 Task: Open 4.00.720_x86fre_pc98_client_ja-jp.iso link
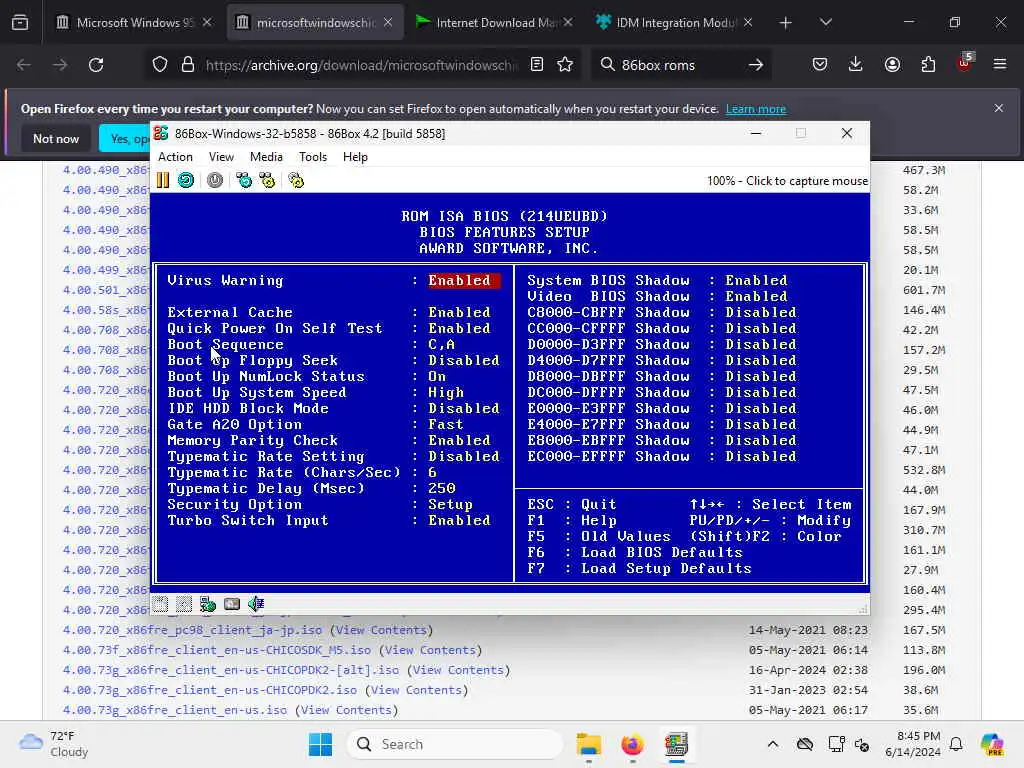pos(192,630)
